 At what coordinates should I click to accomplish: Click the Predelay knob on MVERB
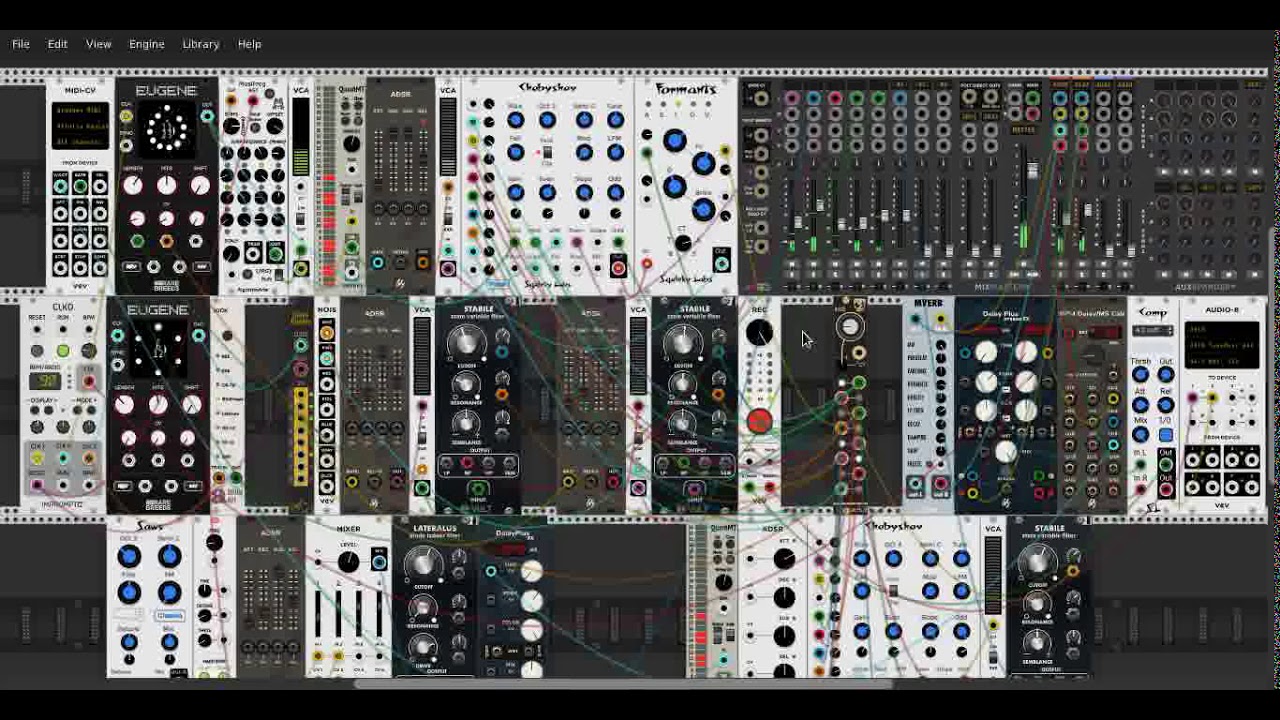click(x=941, y=358)
